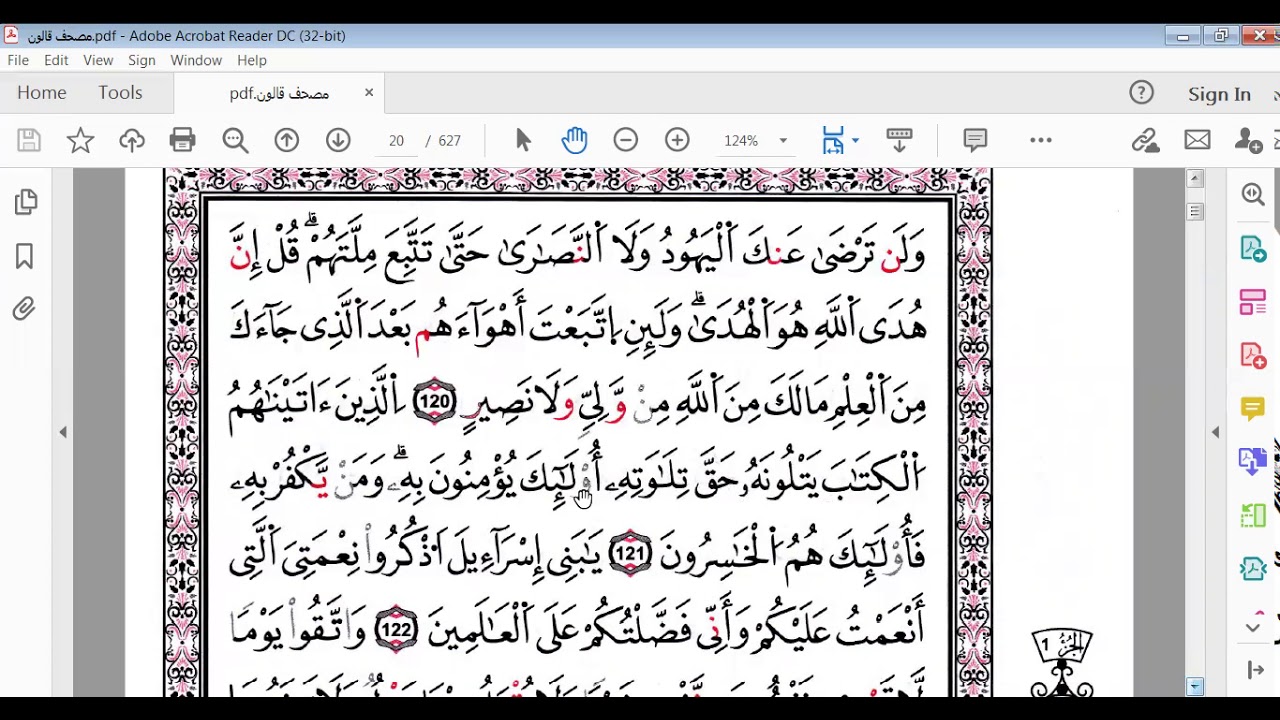
Task: Show more tools ellipsis menu
Action: click(x=1041, y=141)
